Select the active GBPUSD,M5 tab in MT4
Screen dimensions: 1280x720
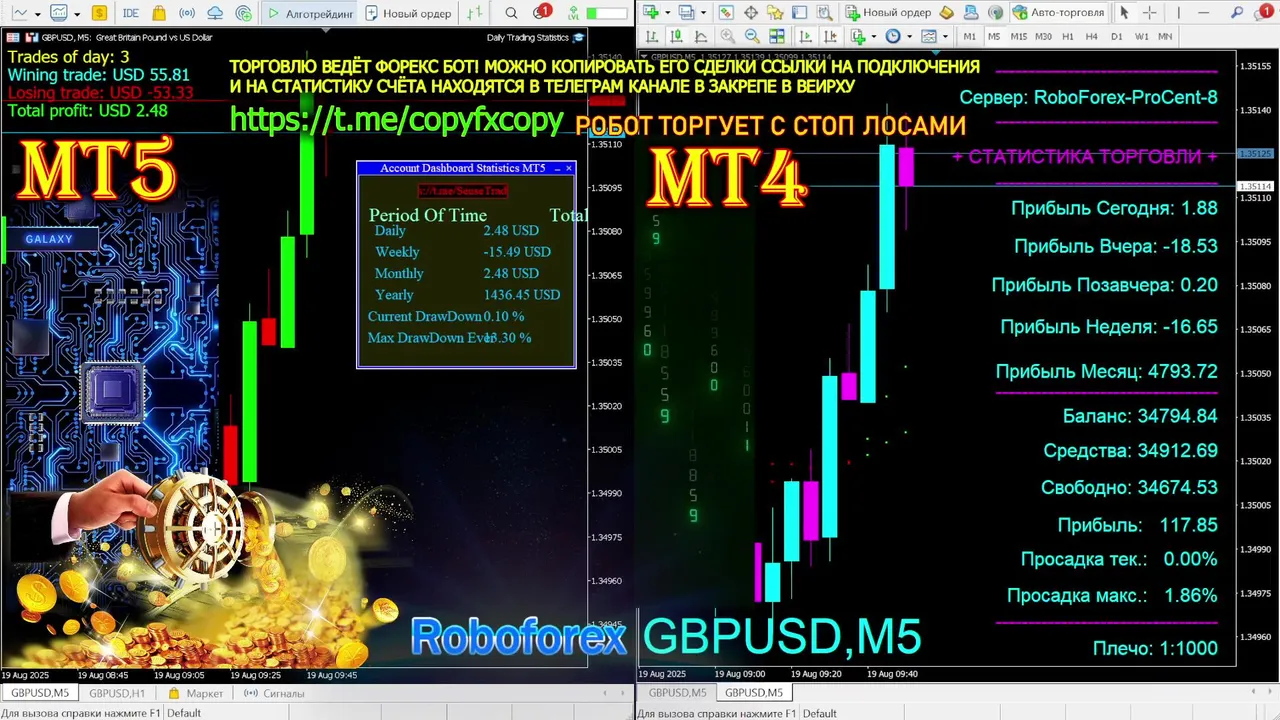[754, 692]
